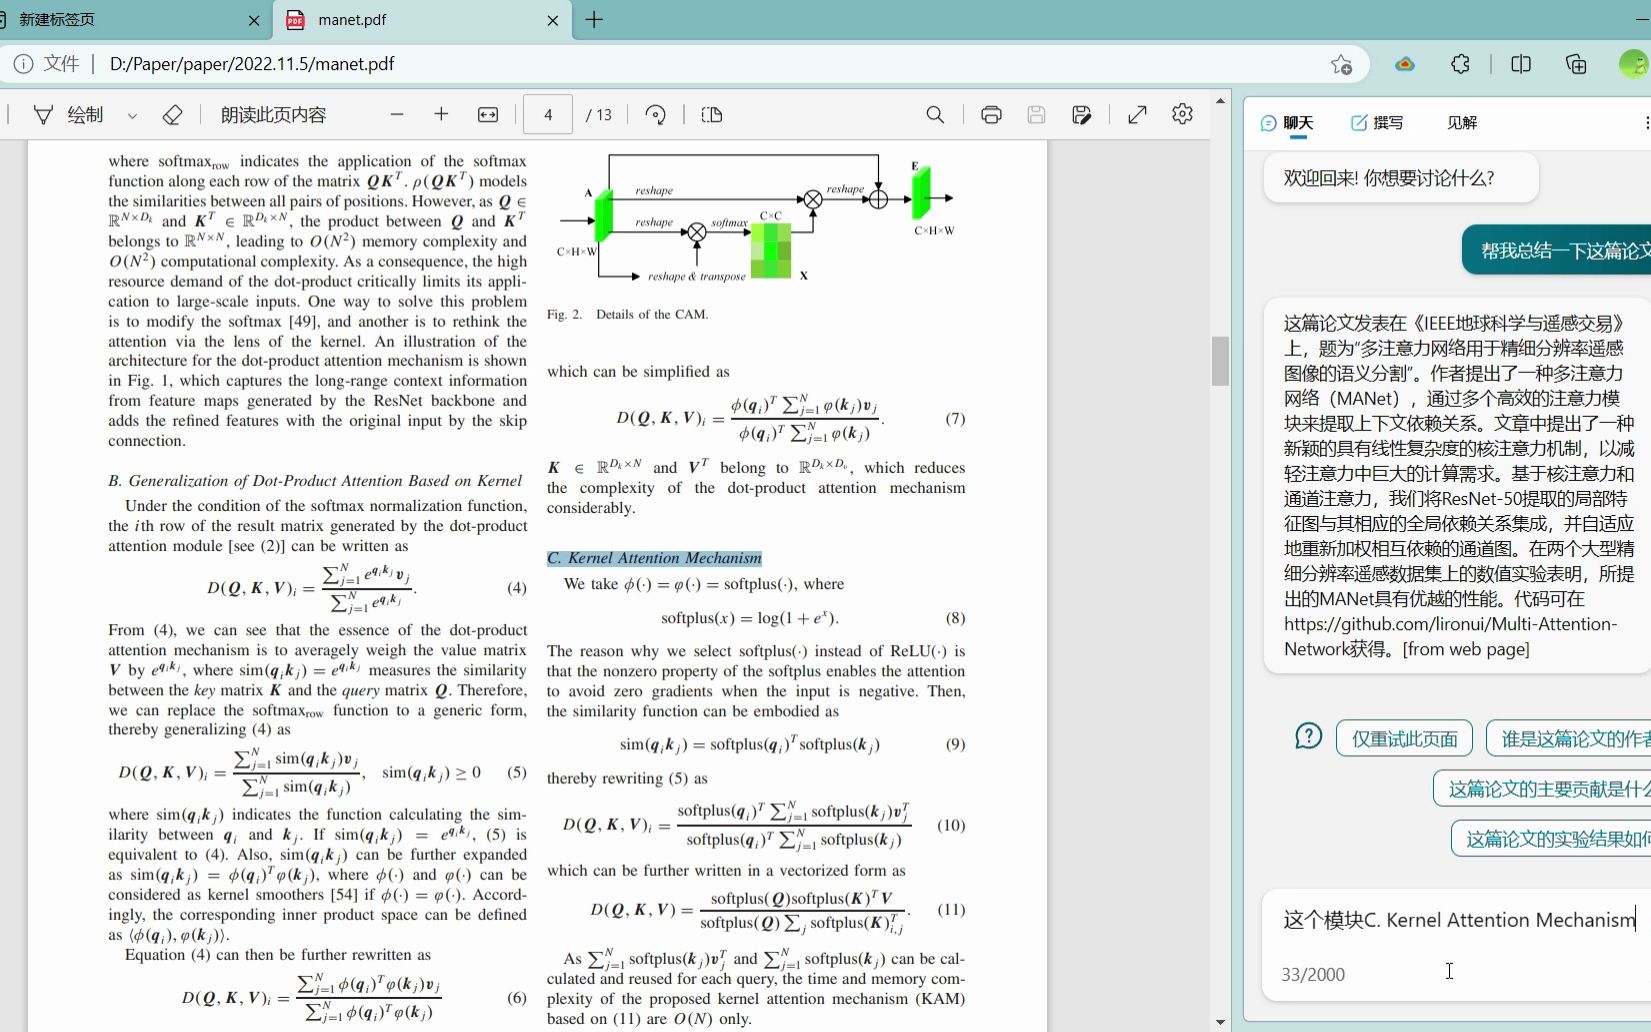Click the 这篇论文的主要贡献是什么 suggestion
This screenshot has height=1032, width=1651.
[1542, 789]
